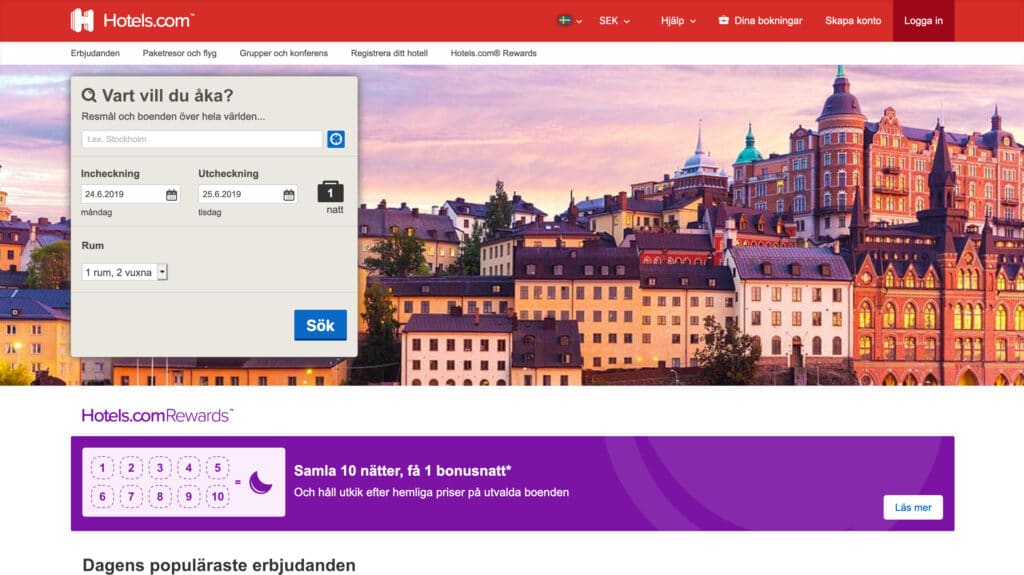Open Registrera ditt hotell
This screenshot has width=1024, height=575.
point(389,53)
